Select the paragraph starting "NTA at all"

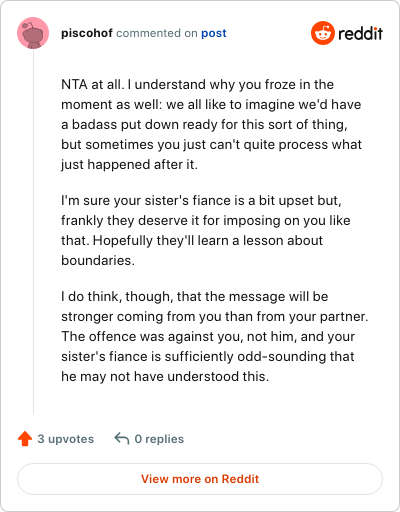pos(211,124)
